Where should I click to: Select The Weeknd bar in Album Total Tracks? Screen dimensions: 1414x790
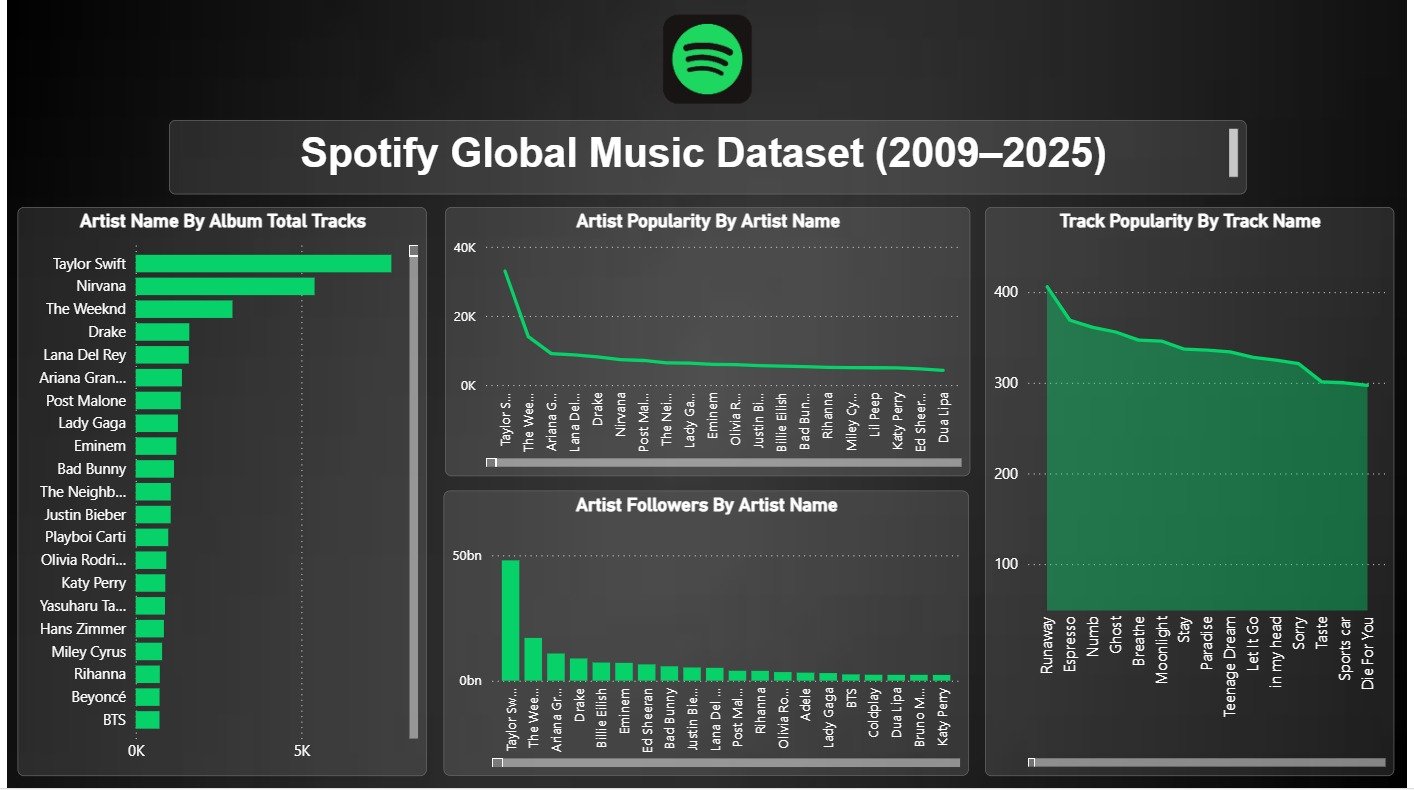[x=184, y=309]
